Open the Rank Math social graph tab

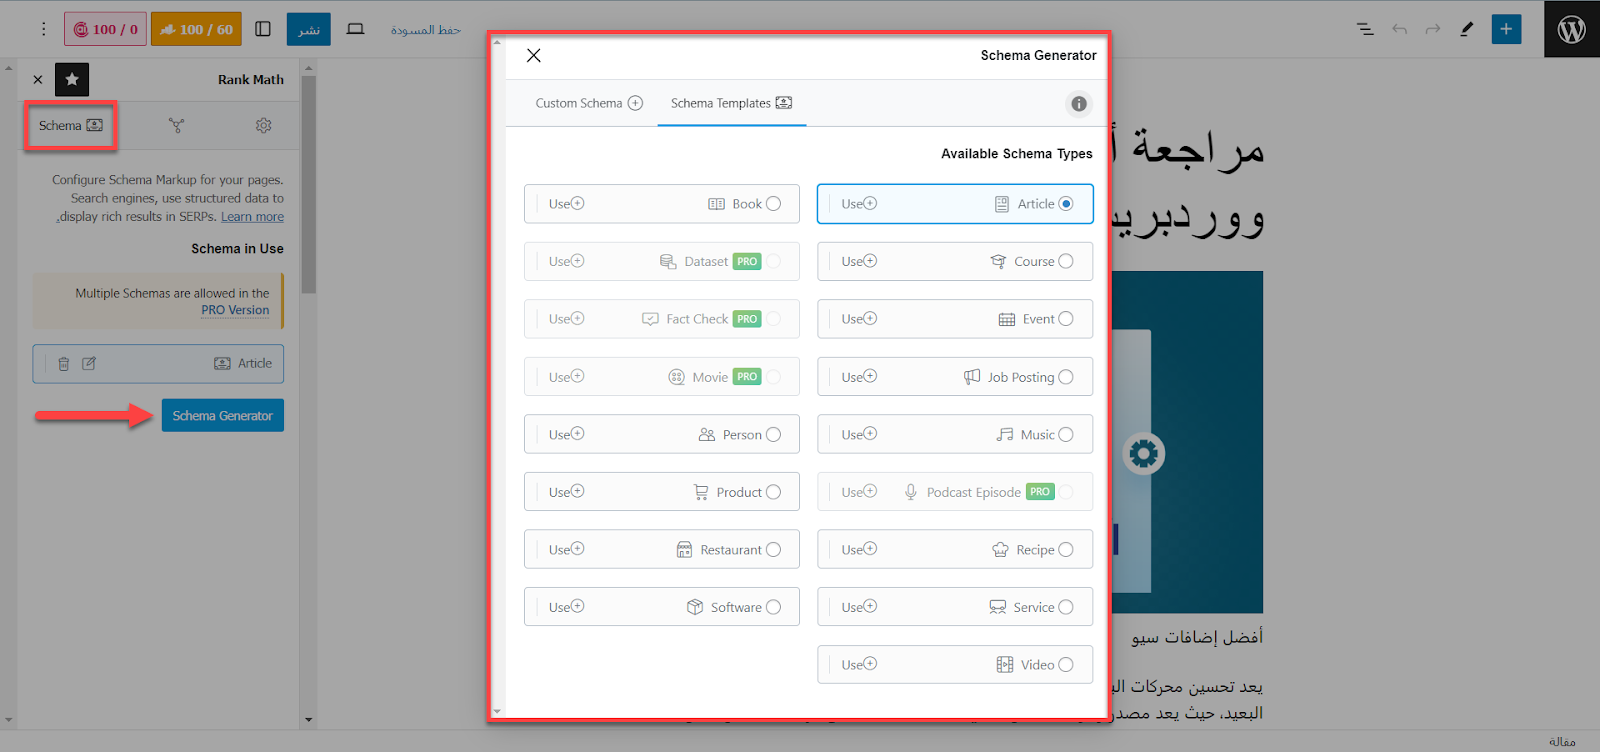click(x=177, y=126)
